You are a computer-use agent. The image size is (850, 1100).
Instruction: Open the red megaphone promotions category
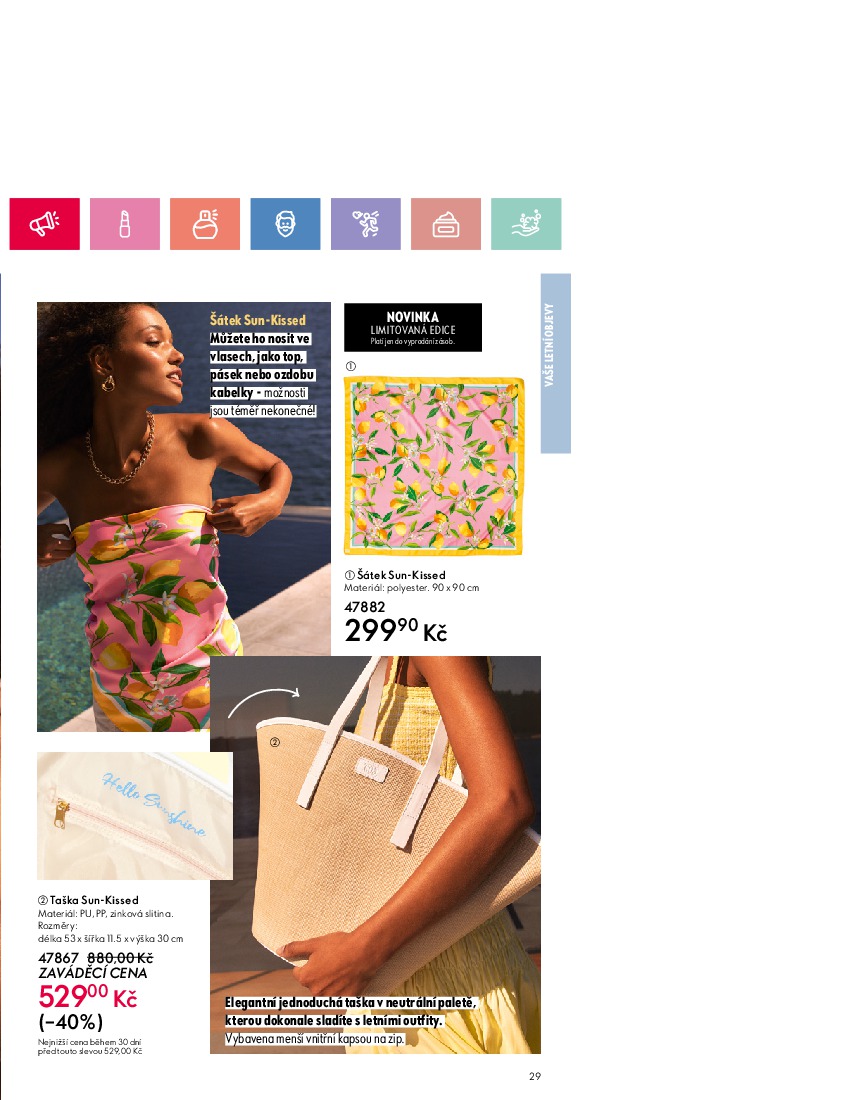tap(44, 224)
